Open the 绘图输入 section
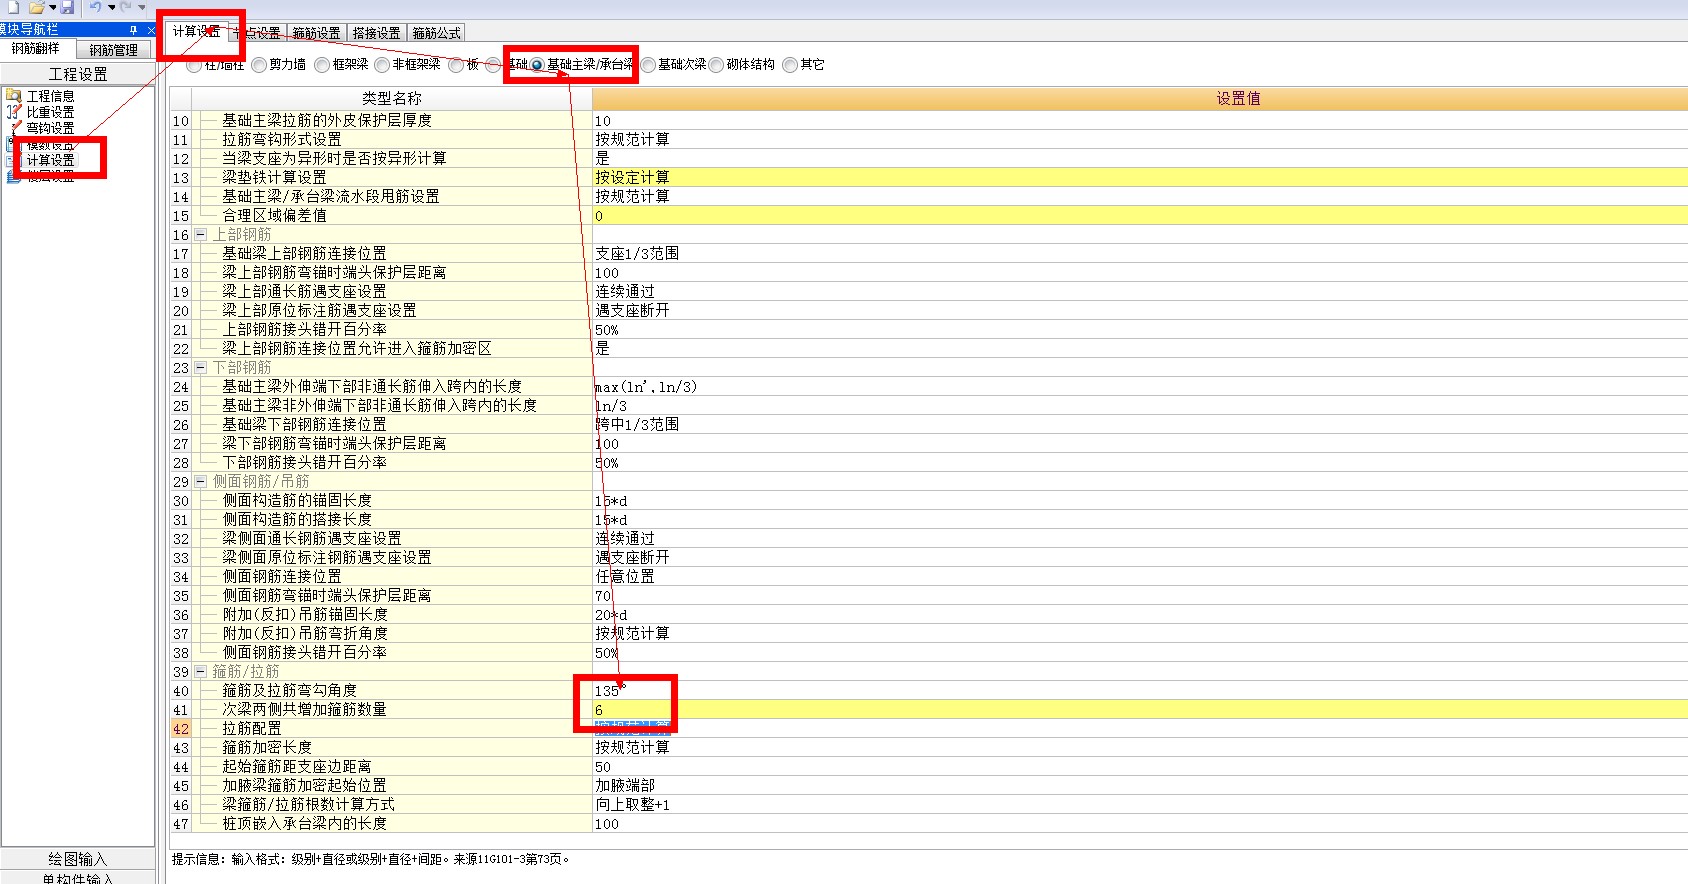 coord(78,859)
